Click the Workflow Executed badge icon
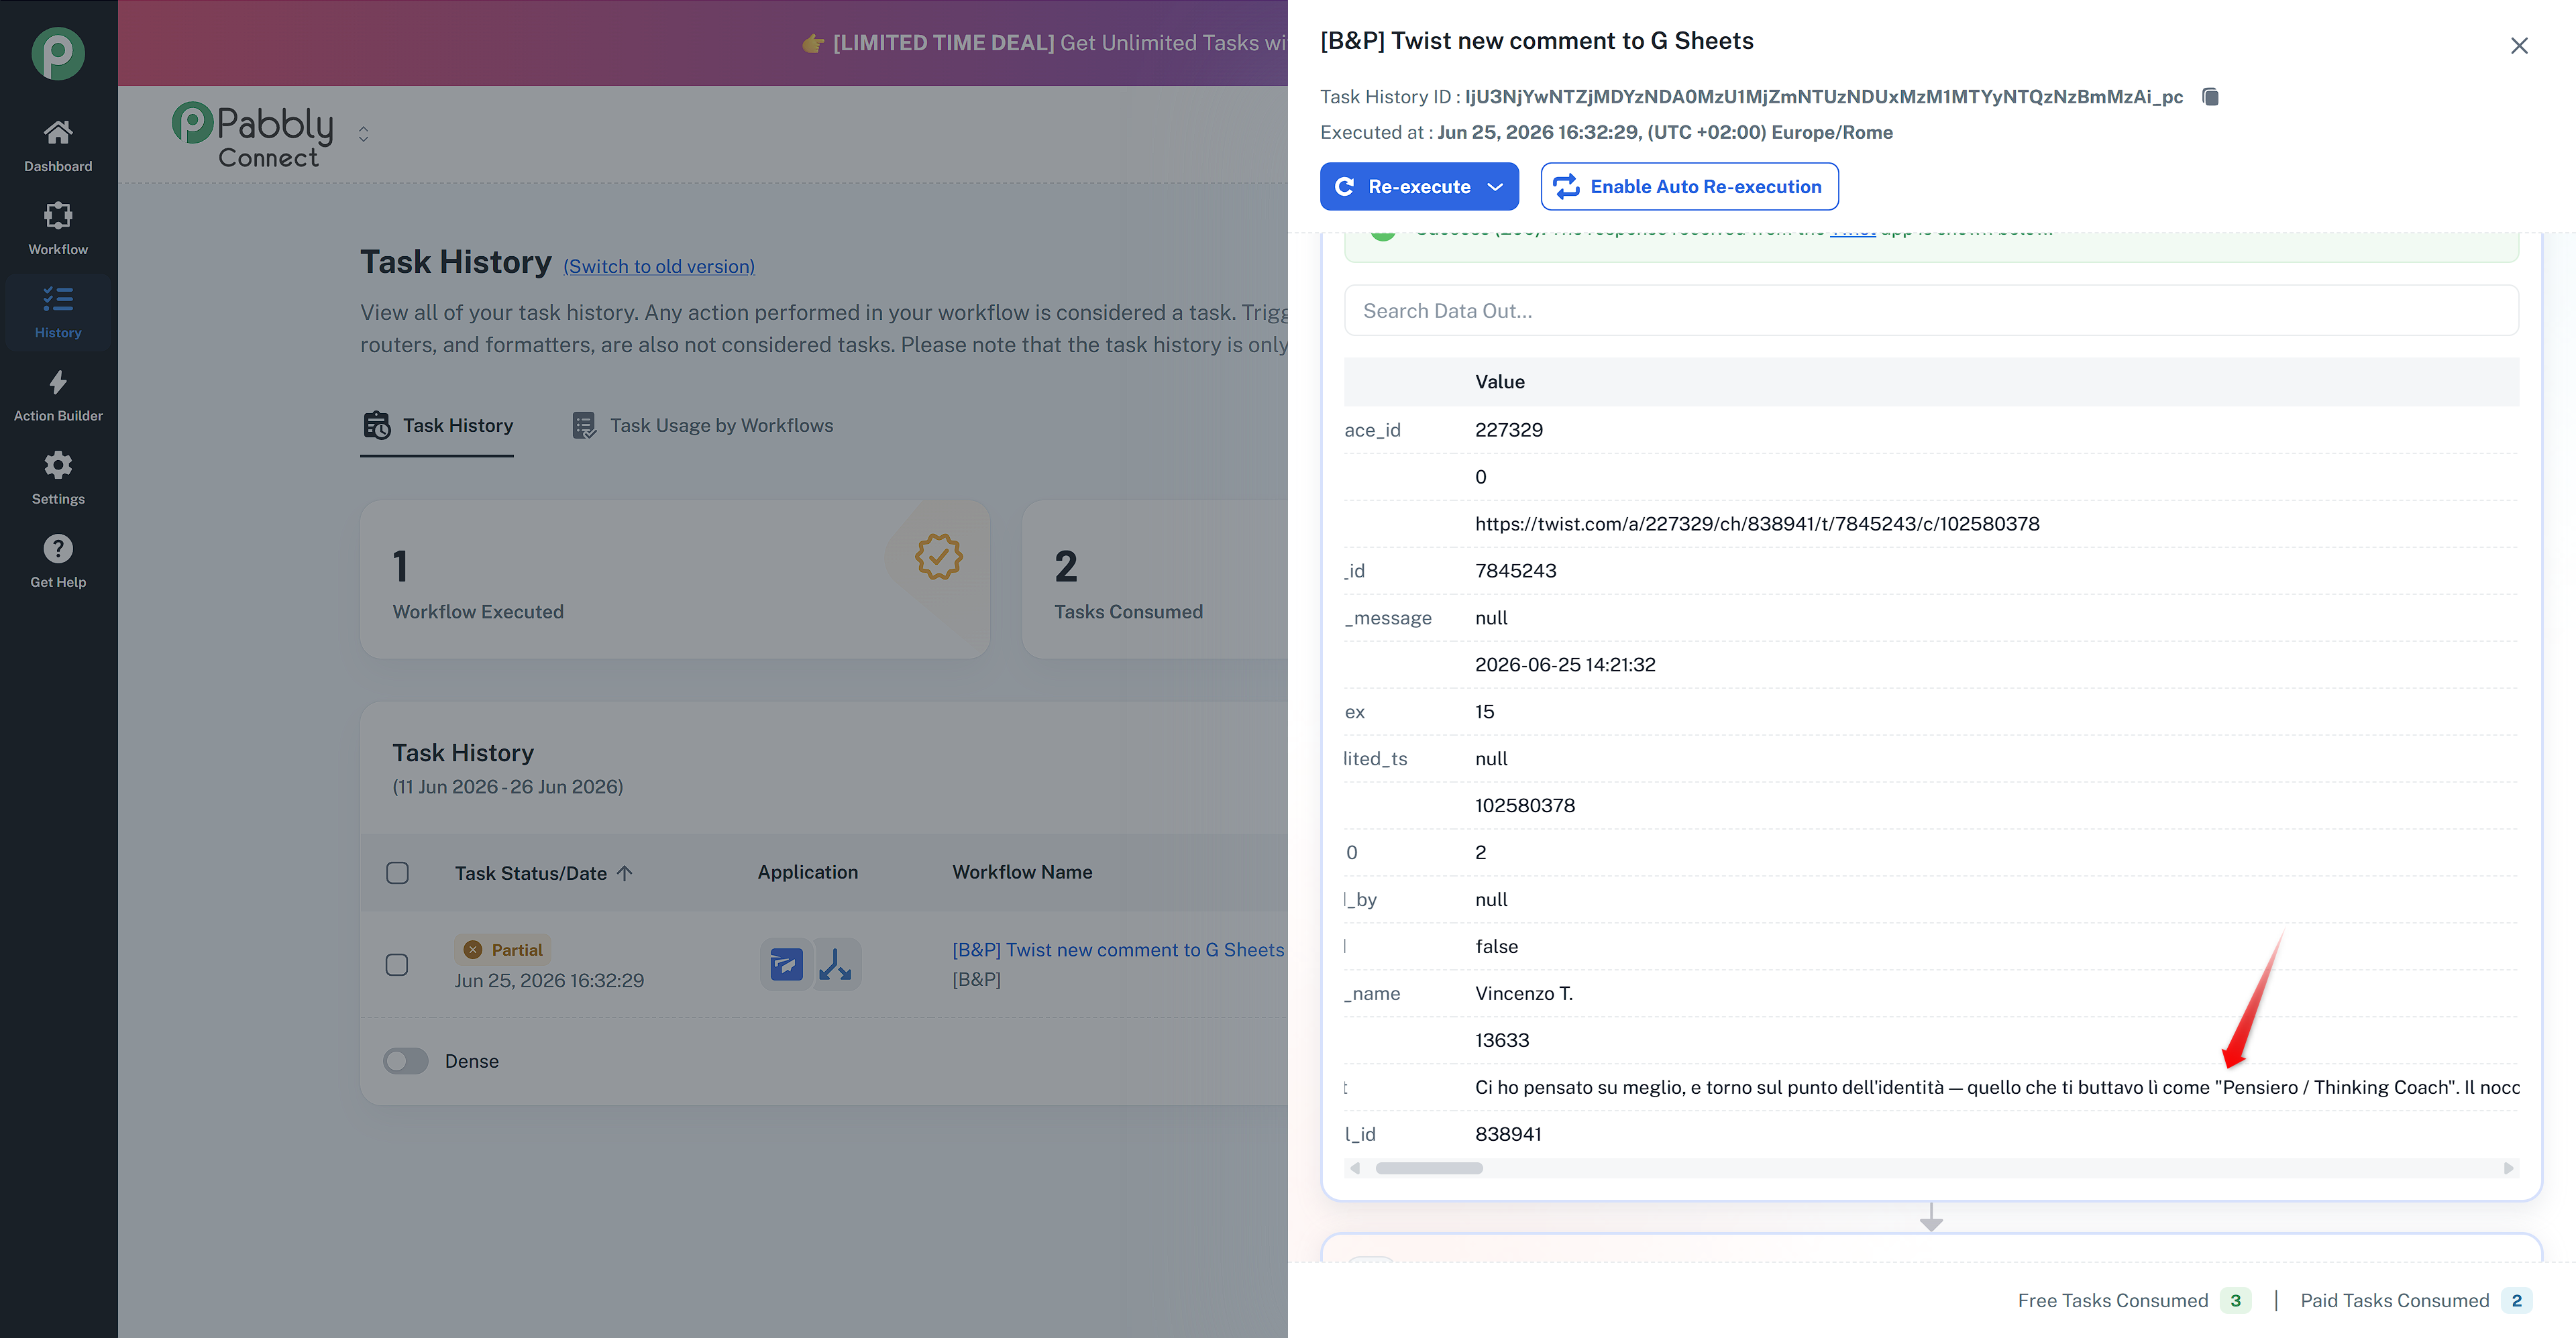 click(938, 556)
